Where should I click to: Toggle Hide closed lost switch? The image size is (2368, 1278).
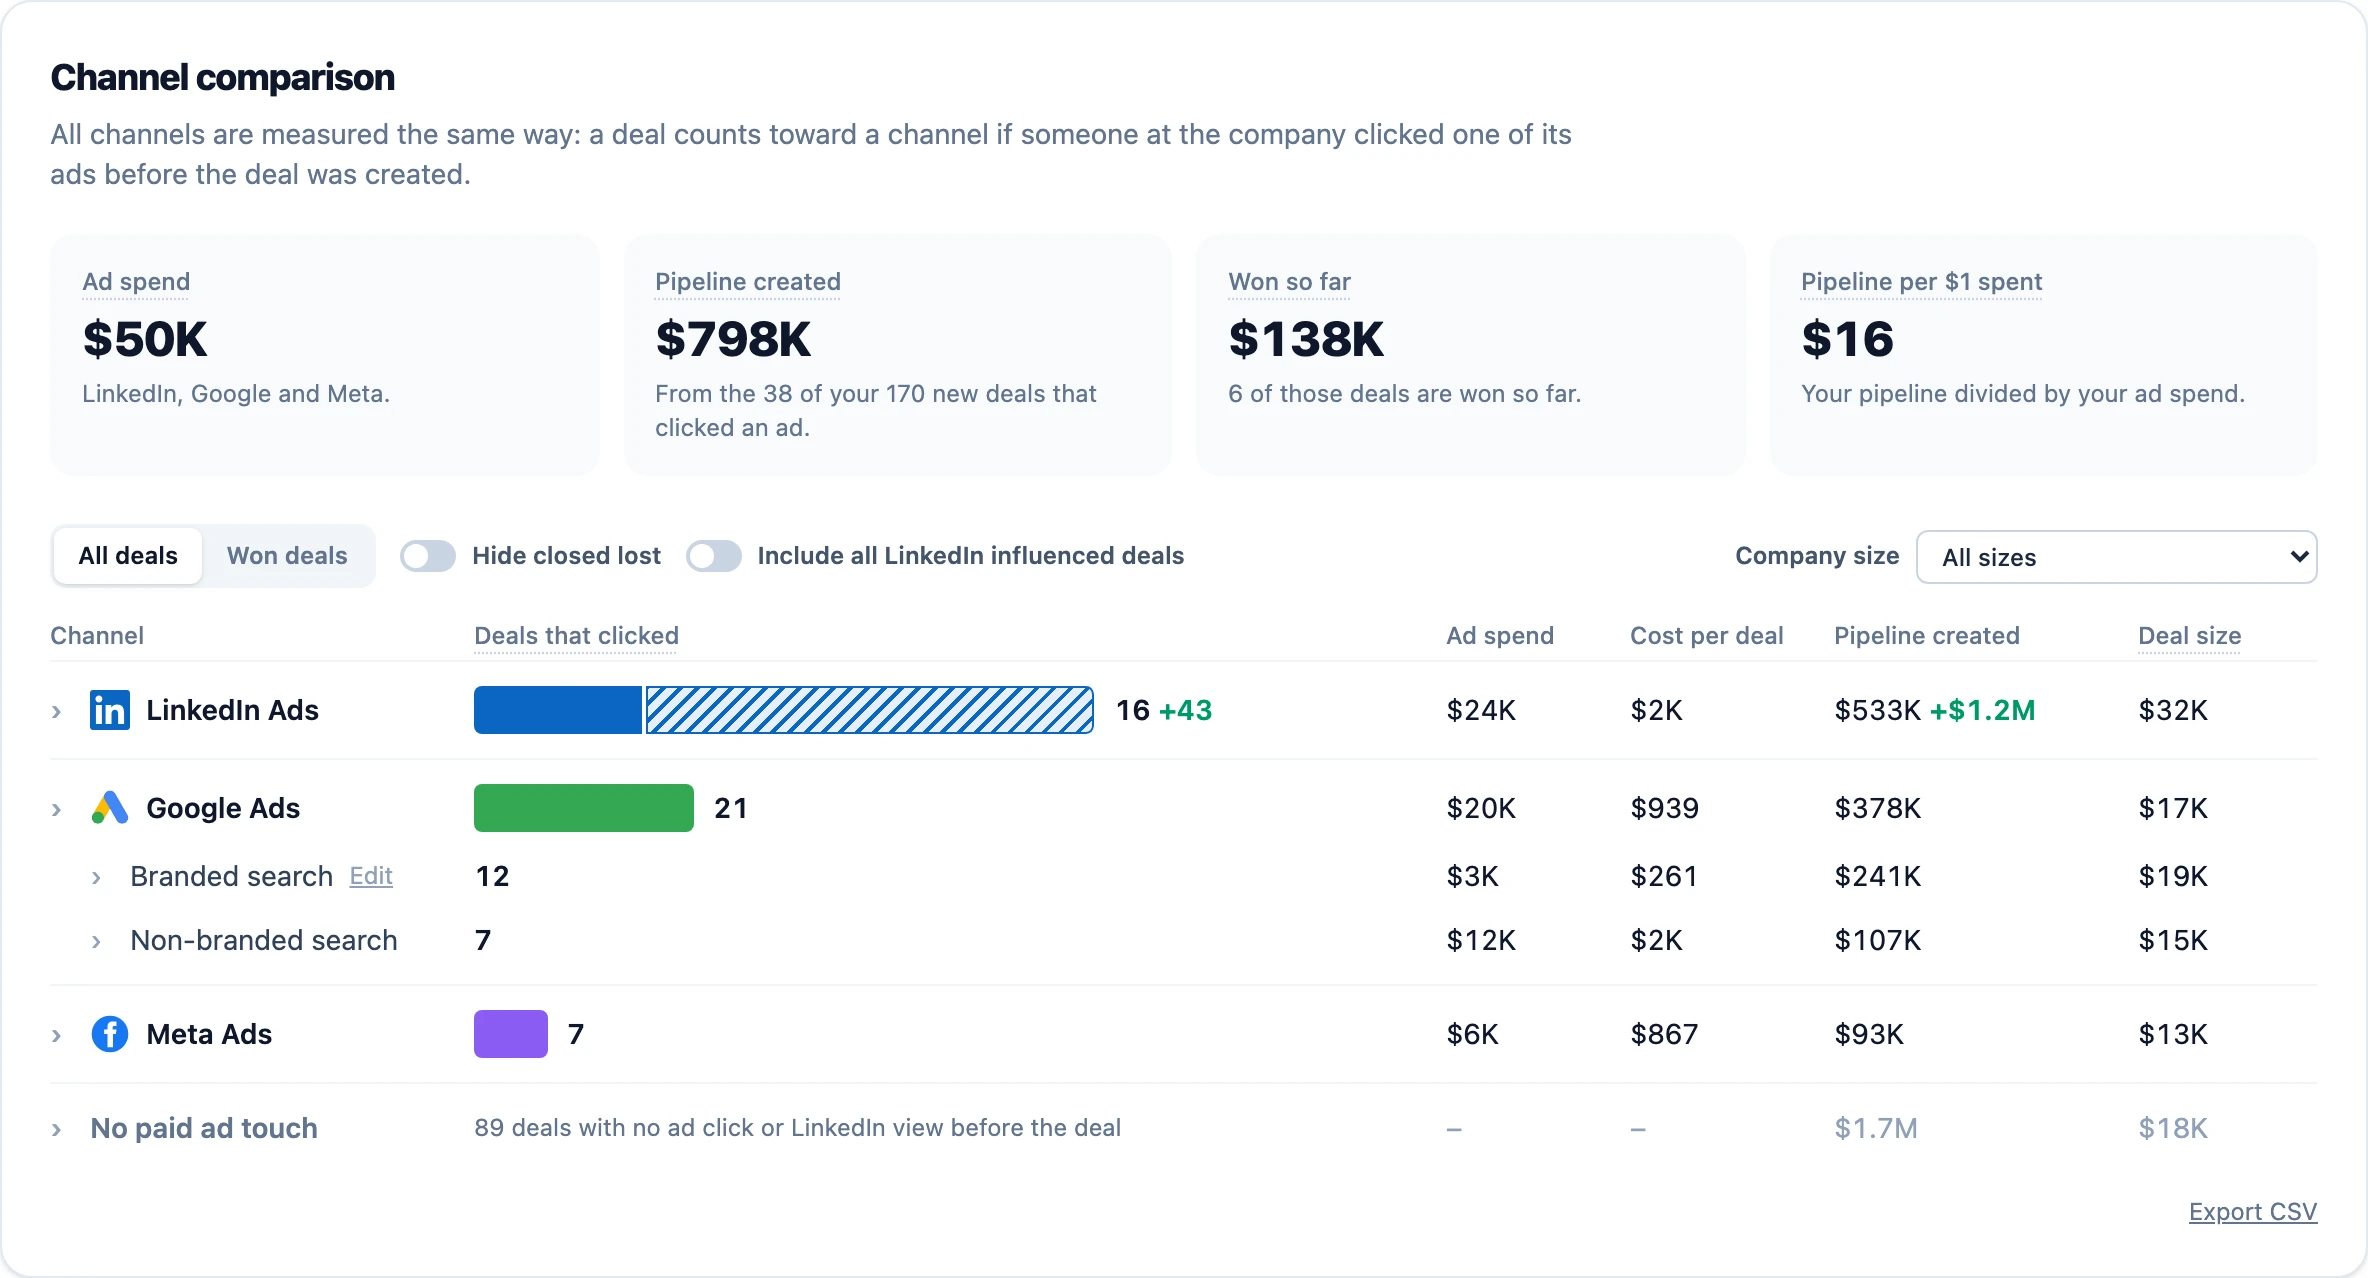point(428,556)
